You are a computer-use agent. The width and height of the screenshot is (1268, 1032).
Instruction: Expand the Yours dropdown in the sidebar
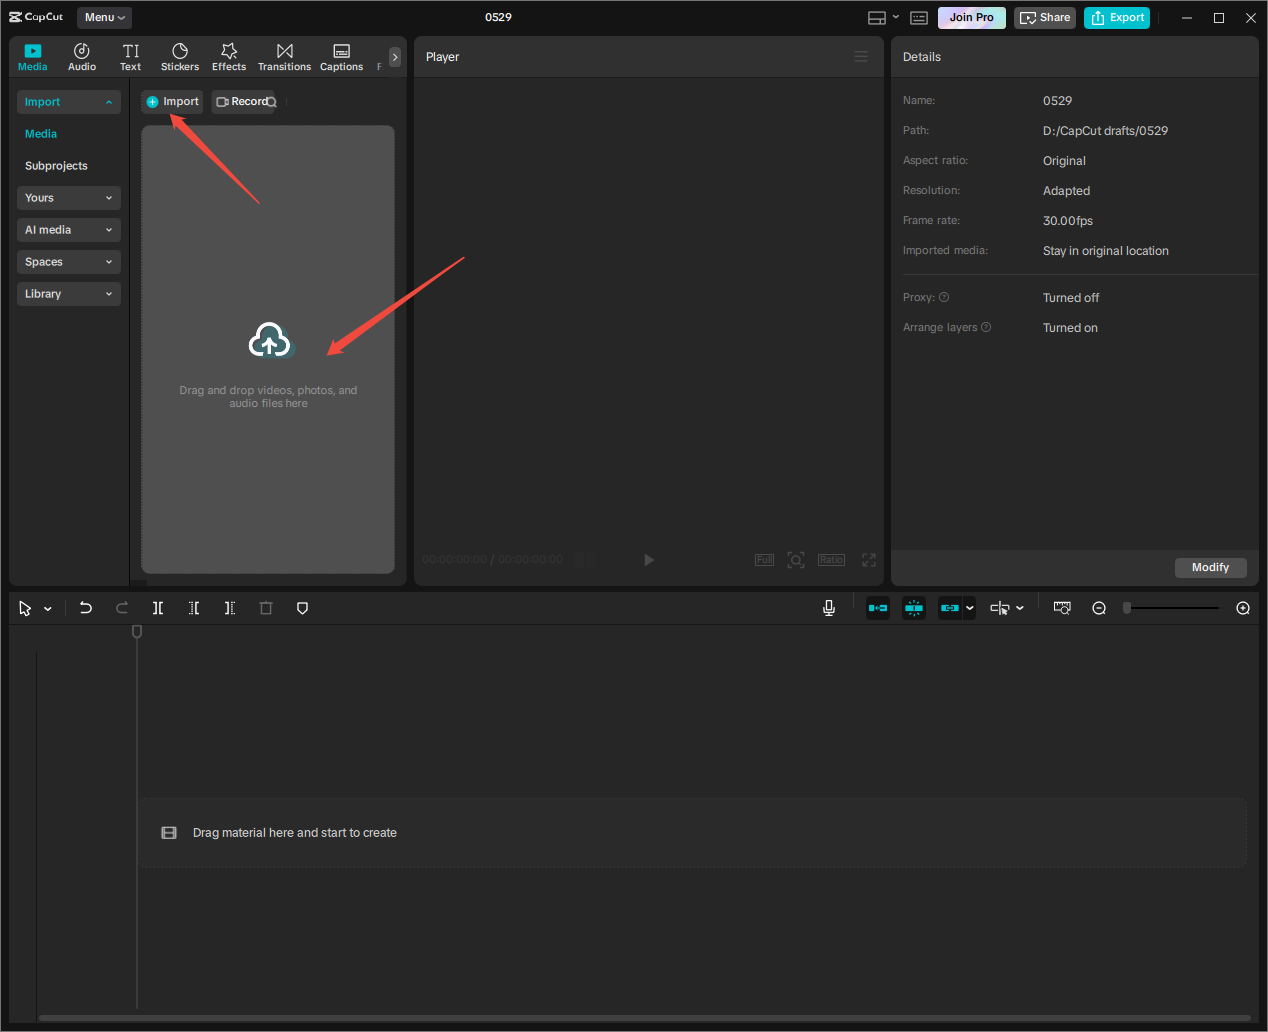pos(68,197)
